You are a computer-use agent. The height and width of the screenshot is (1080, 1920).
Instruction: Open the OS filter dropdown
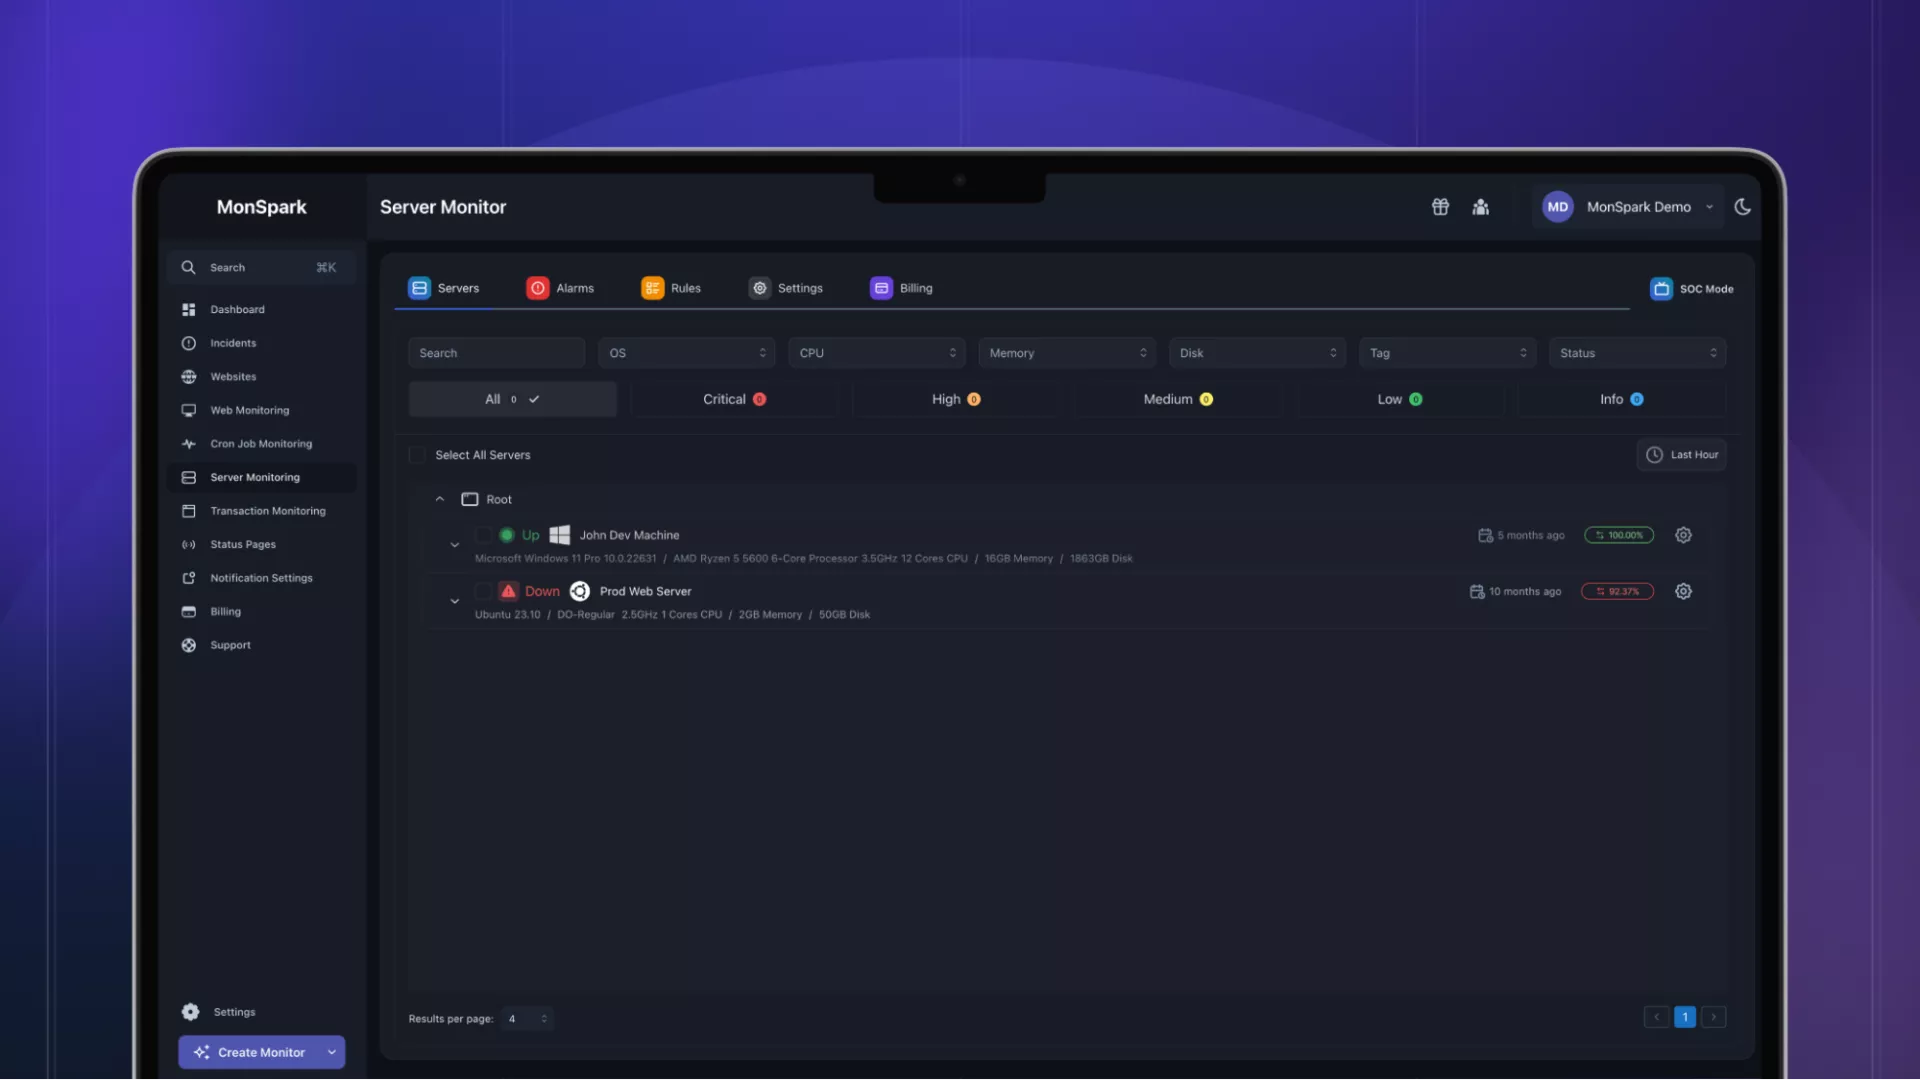[x=686, y=353]
